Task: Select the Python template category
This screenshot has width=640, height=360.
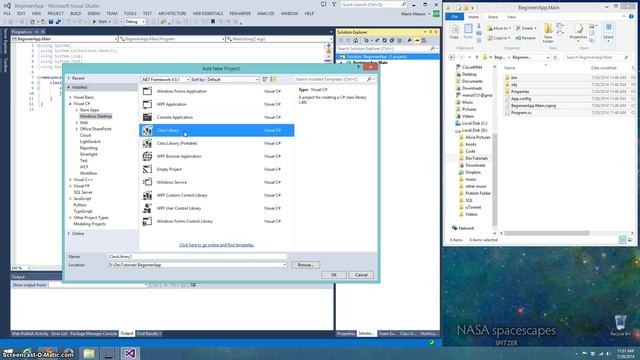Action: pos(80,205)
